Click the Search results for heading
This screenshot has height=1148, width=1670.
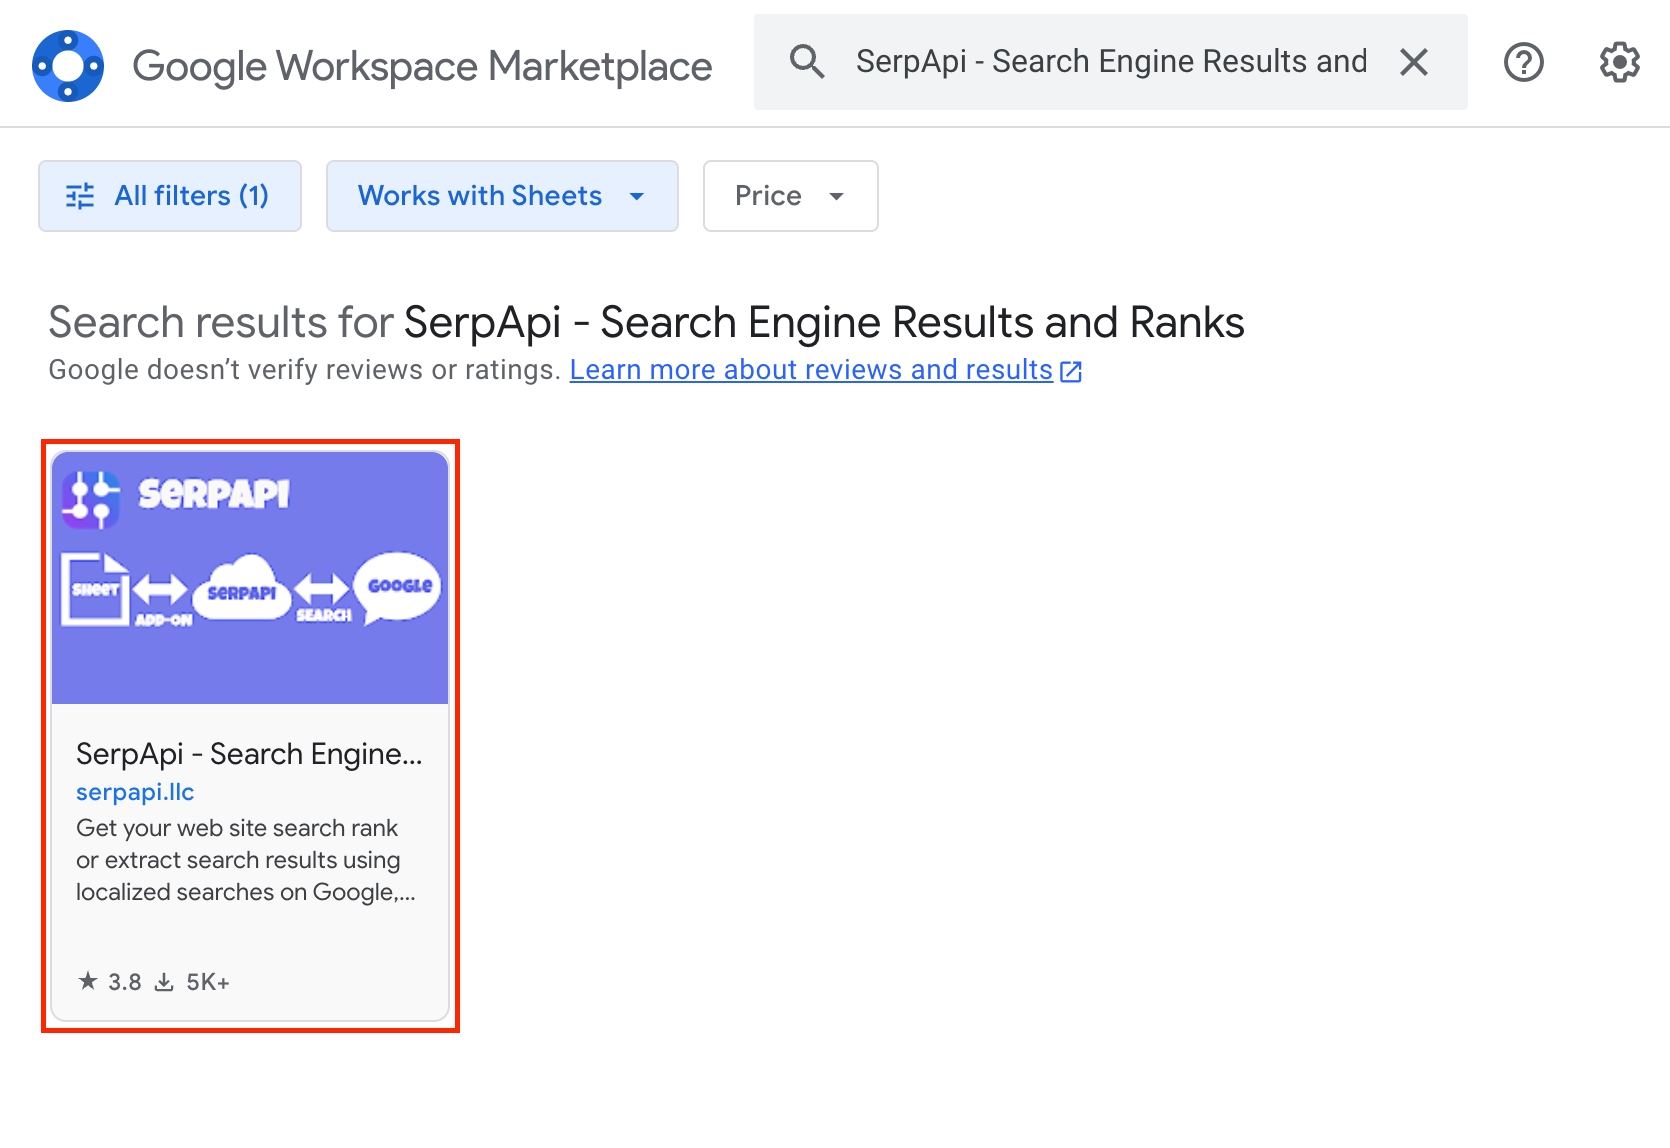coord(646,323)
